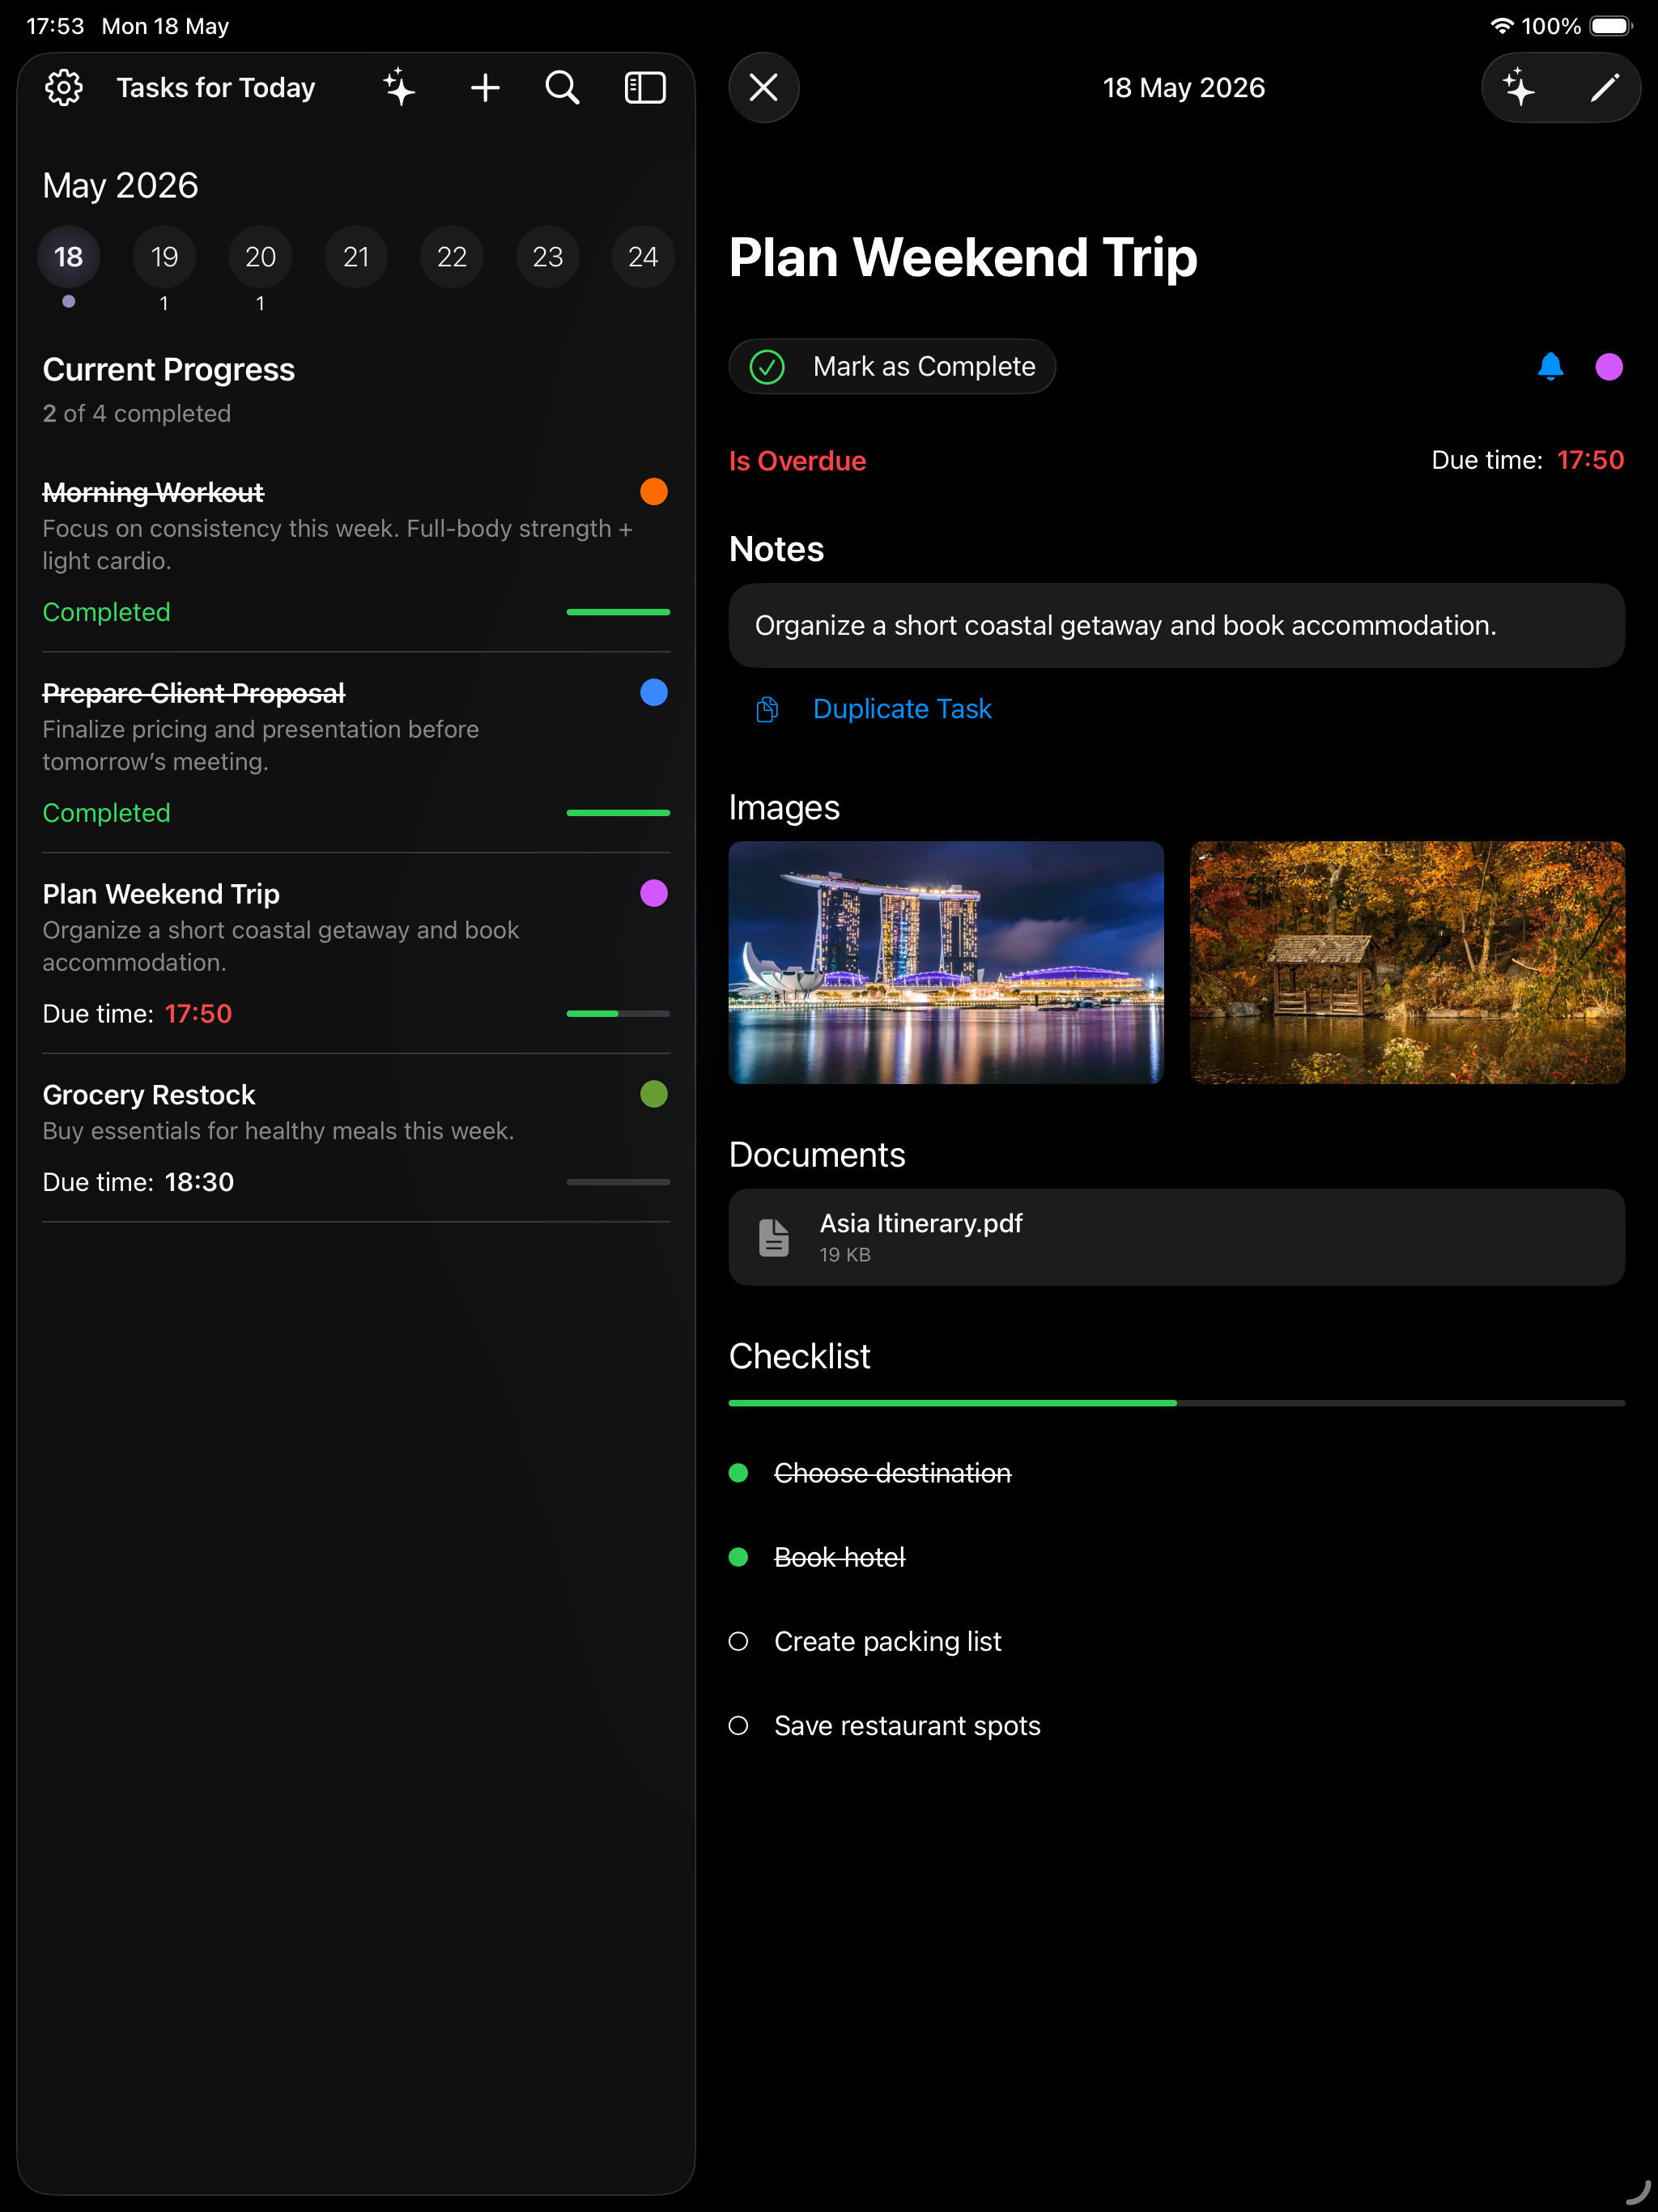
Task: Click blue dot on Prepare Client Proposal
Action: [x=654, y=692]
